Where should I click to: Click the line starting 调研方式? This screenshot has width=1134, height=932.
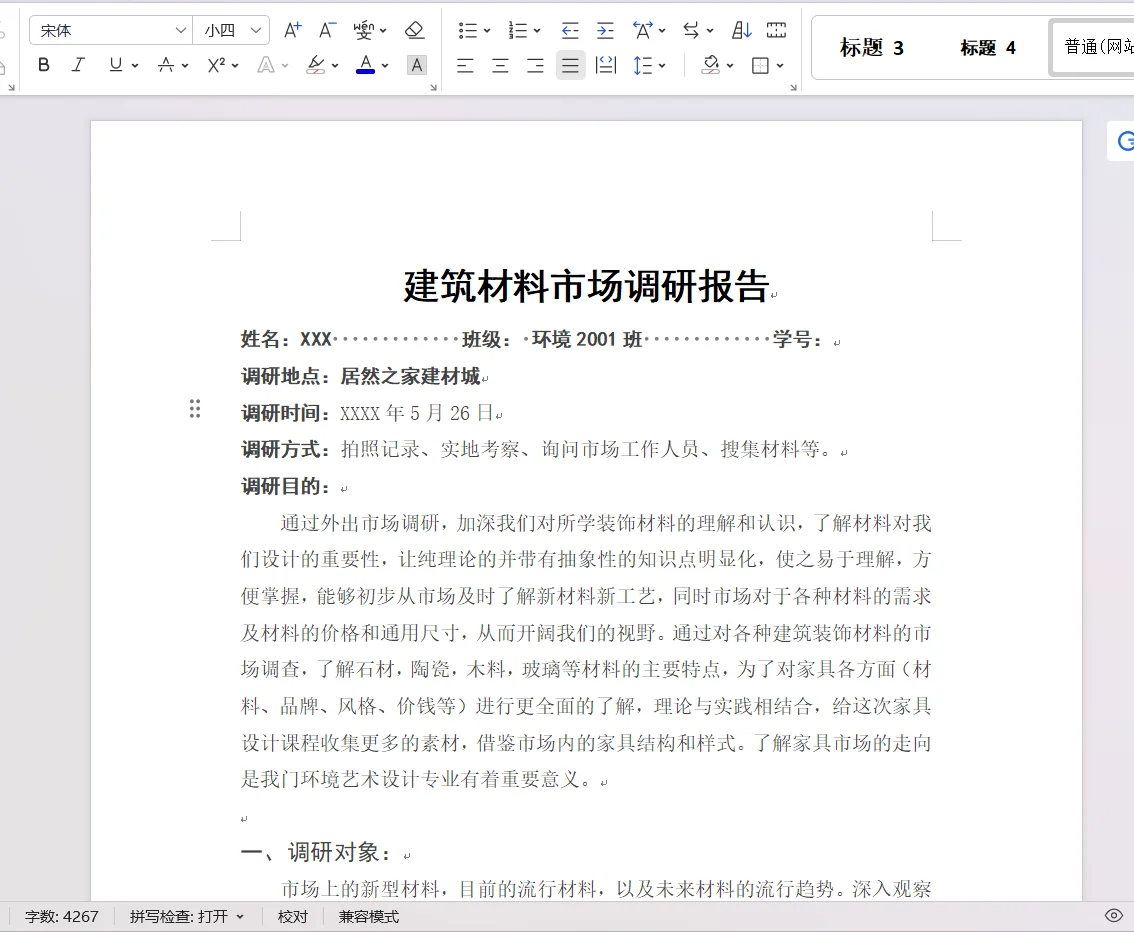pyautogui.click(x=537, y=449)
